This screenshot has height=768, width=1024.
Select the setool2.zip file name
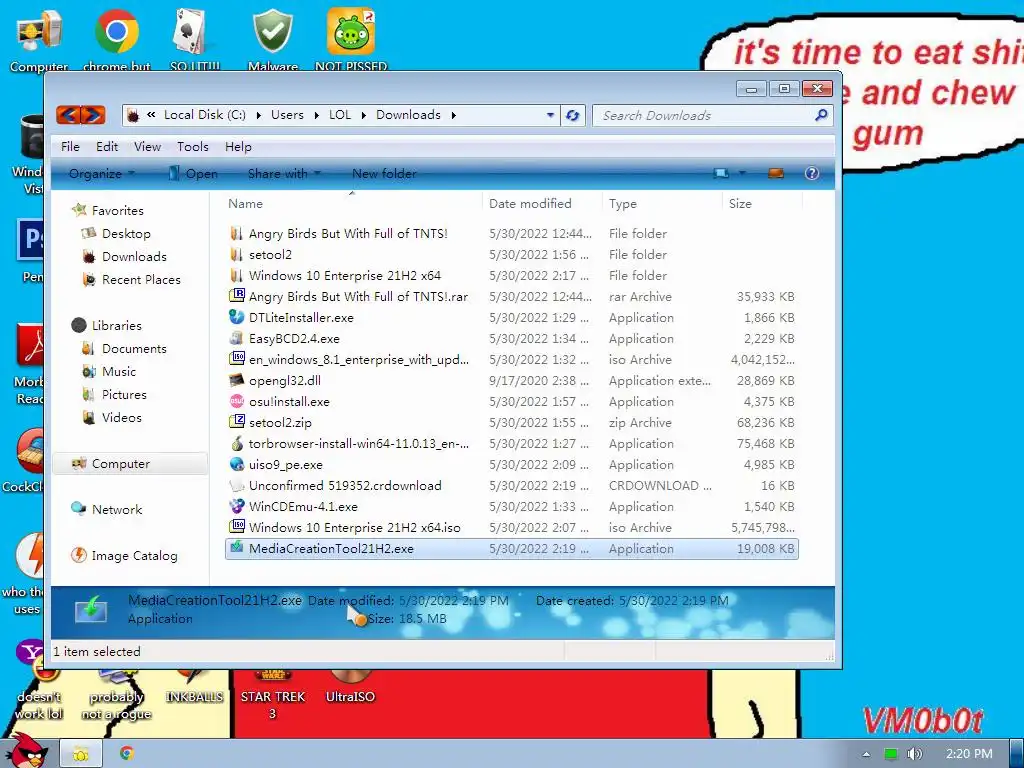[280, 423]
